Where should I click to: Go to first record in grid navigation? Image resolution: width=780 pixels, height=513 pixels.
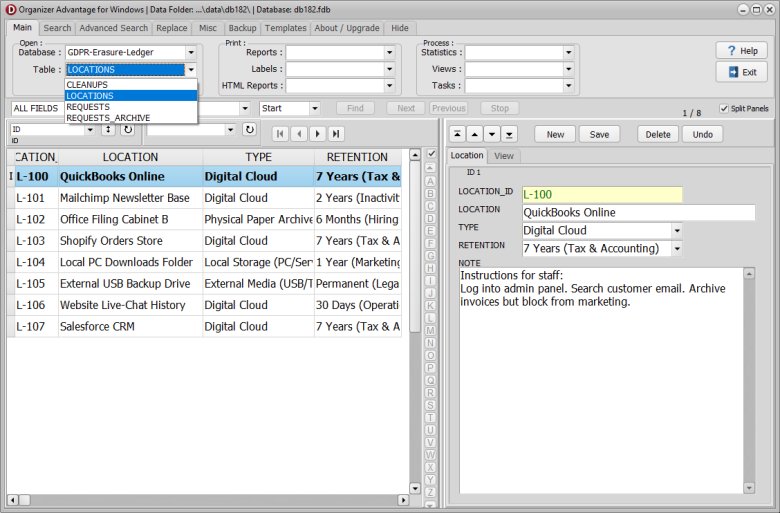(280, 134)
